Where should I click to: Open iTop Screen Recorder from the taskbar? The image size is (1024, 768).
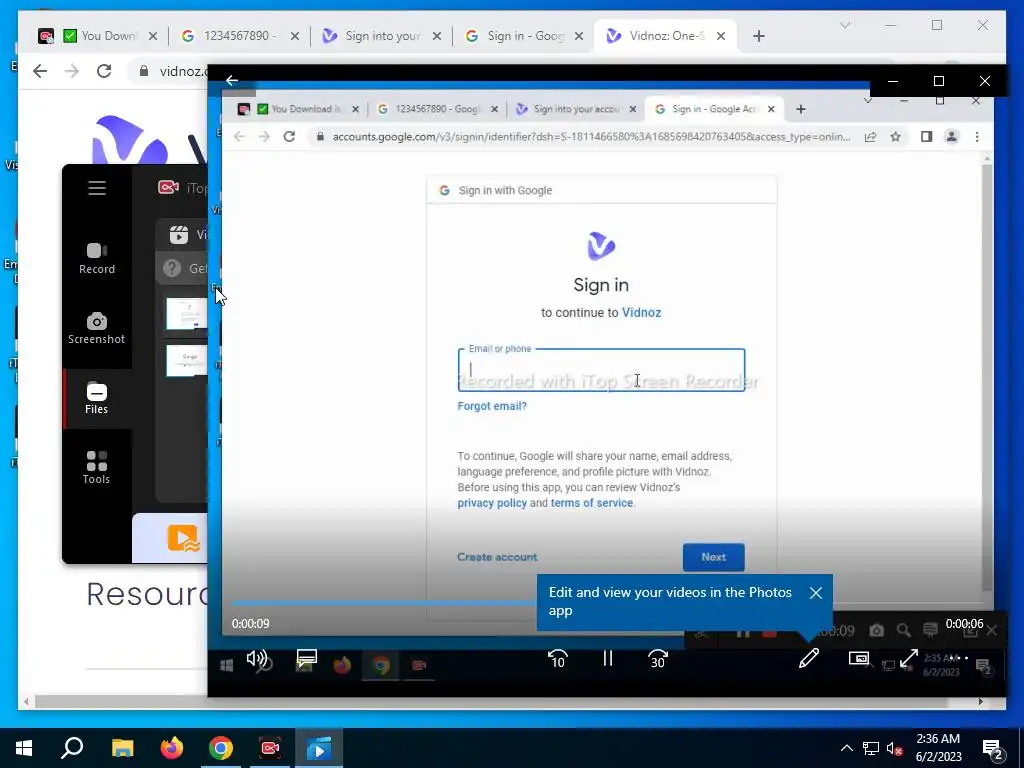click(270, 748)
